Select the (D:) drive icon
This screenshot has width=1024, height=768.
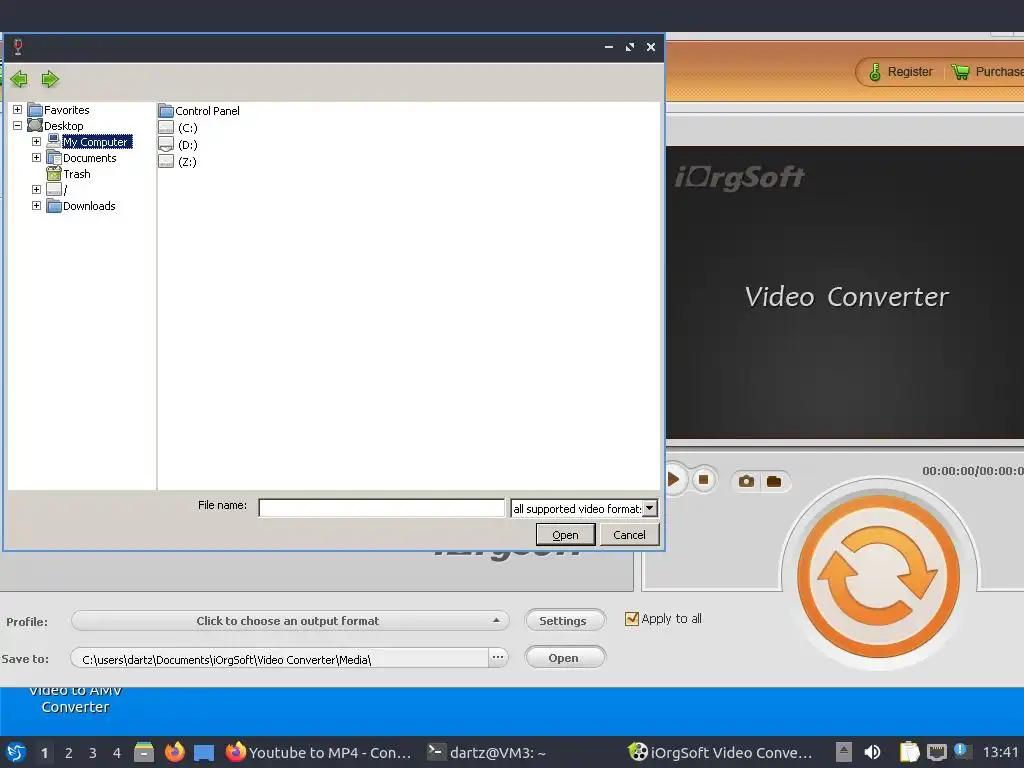(166, 145)
